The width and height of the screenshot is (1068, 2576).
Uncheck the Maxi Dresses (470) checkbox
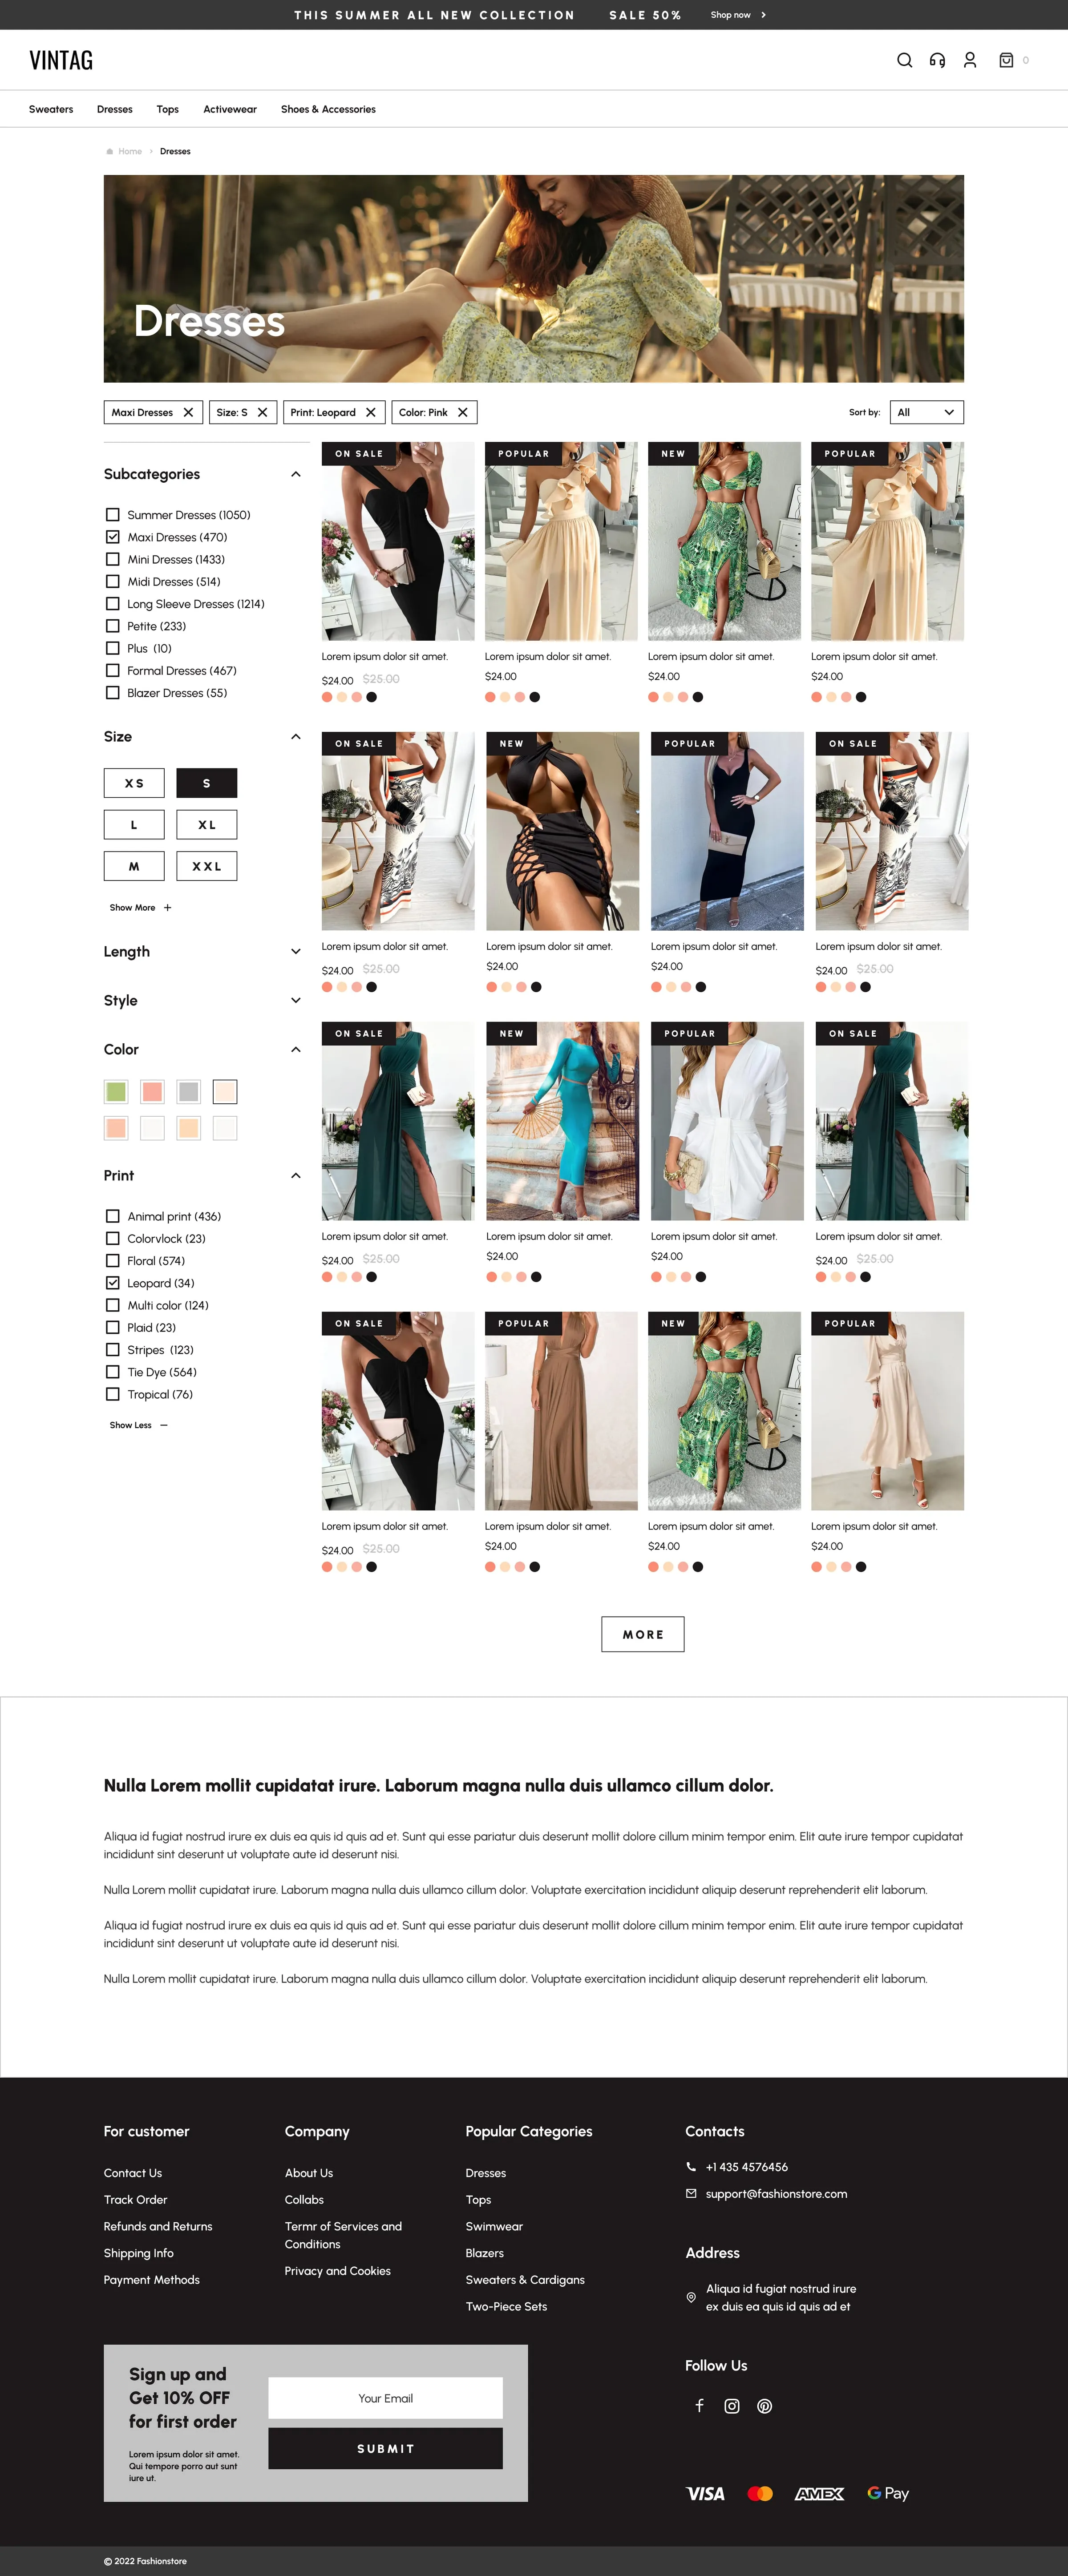point(113,537)
